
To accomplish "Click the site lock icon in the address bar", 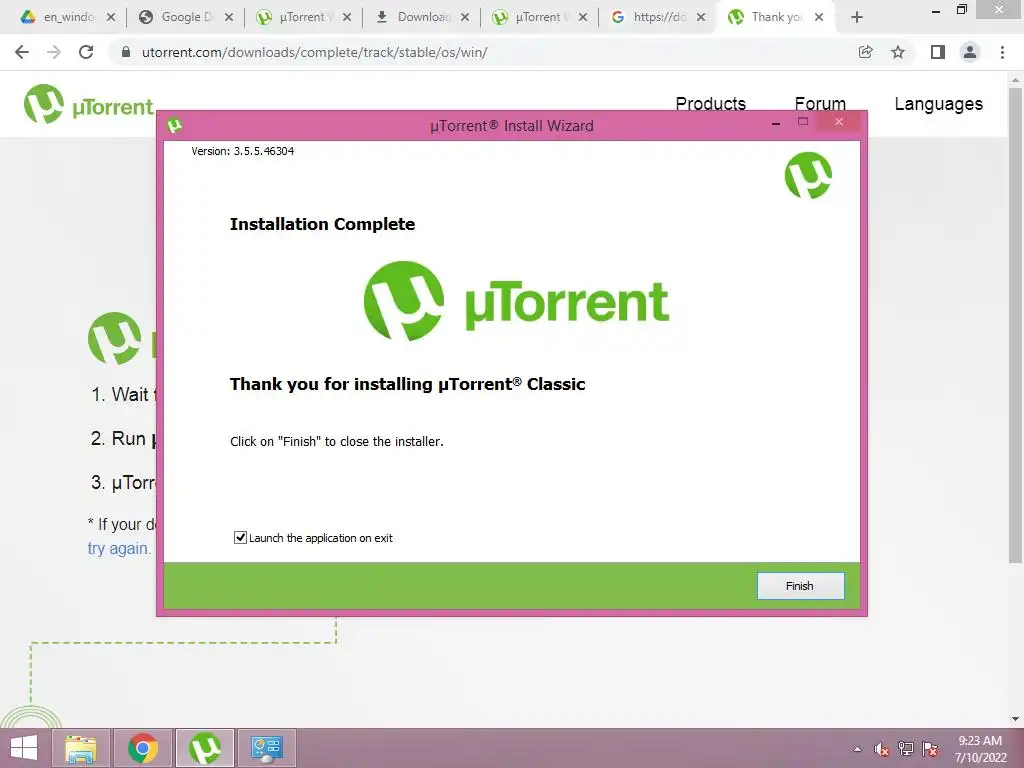I will coord(126,52).
